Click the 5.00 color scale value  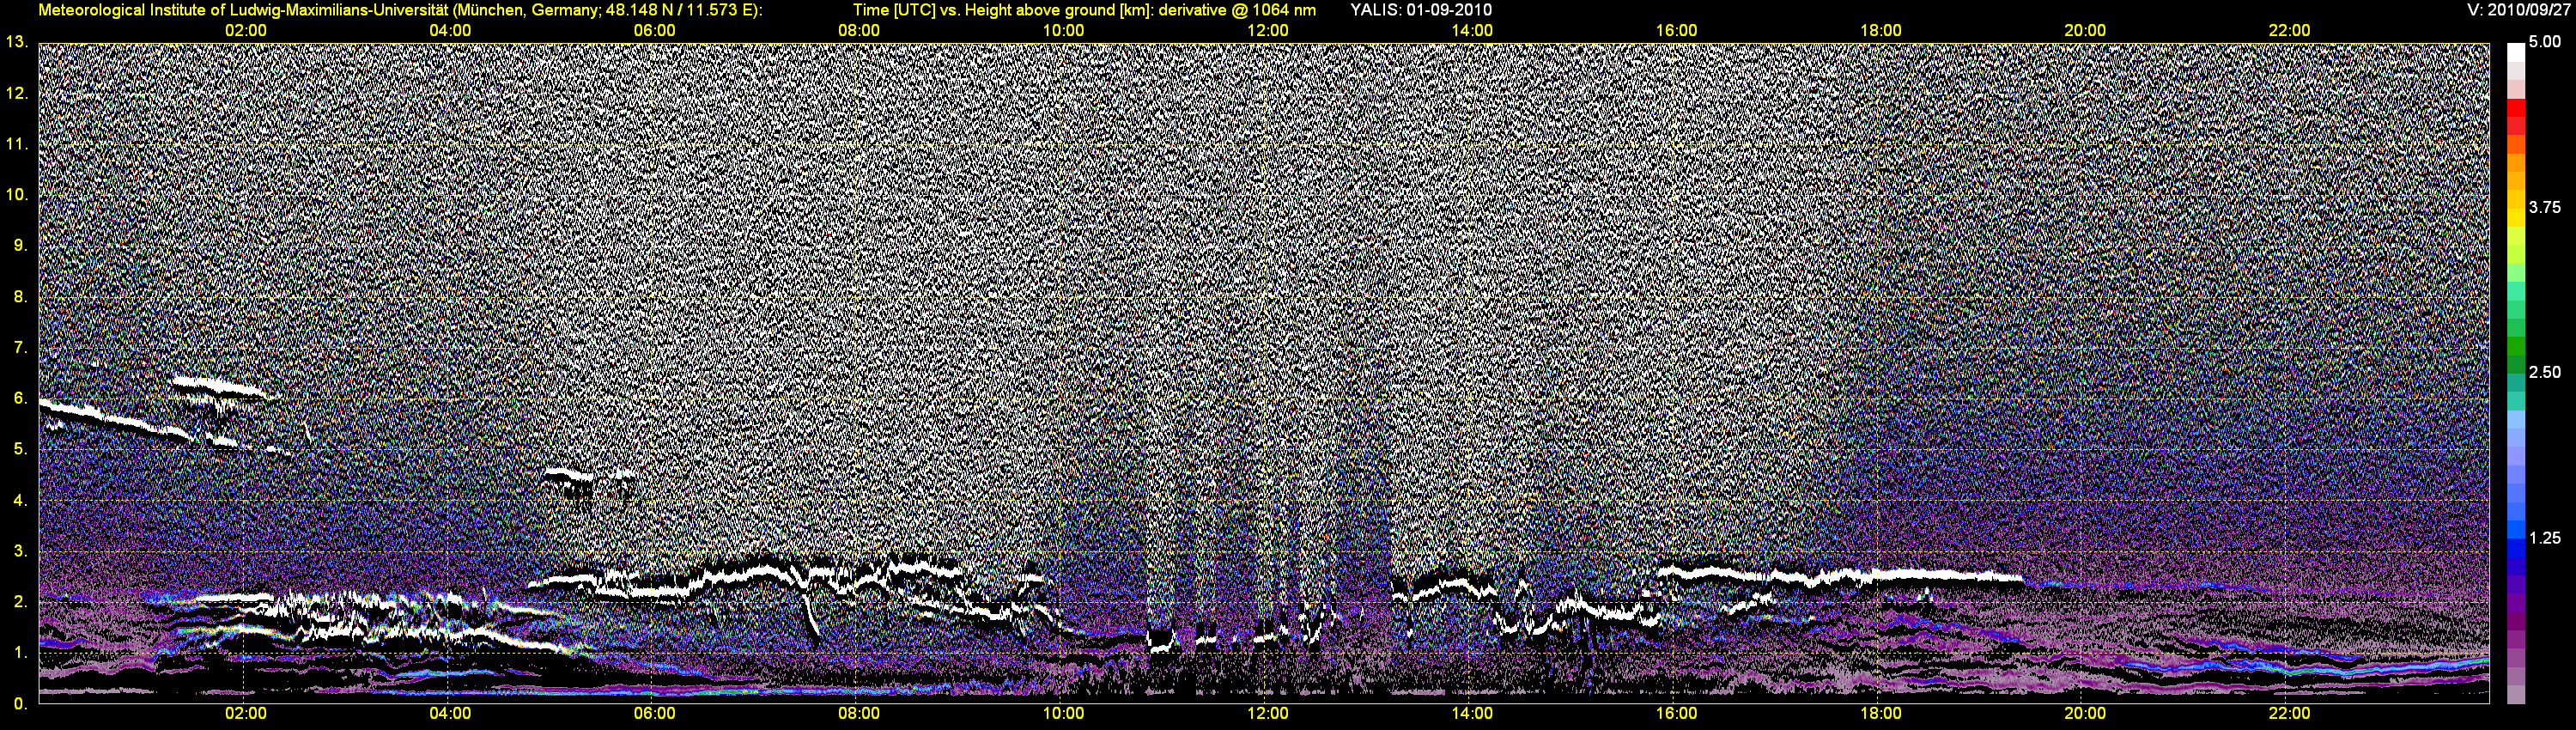[2545, 42]
